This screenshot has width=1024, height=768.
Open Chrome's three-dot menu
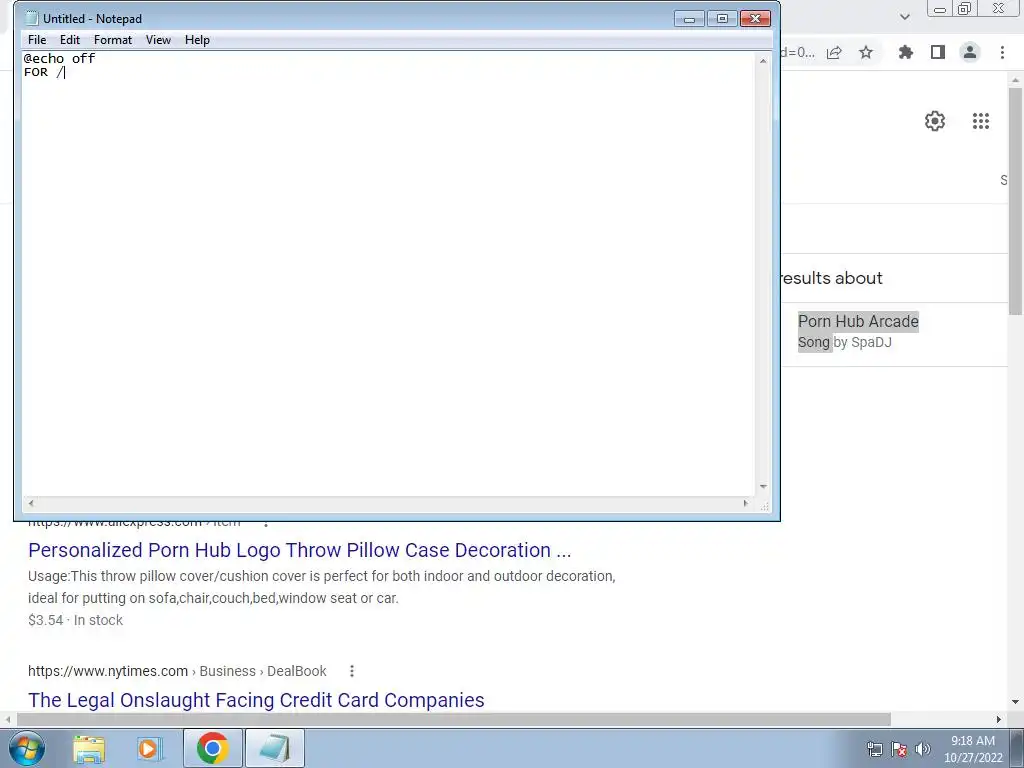1002,53
